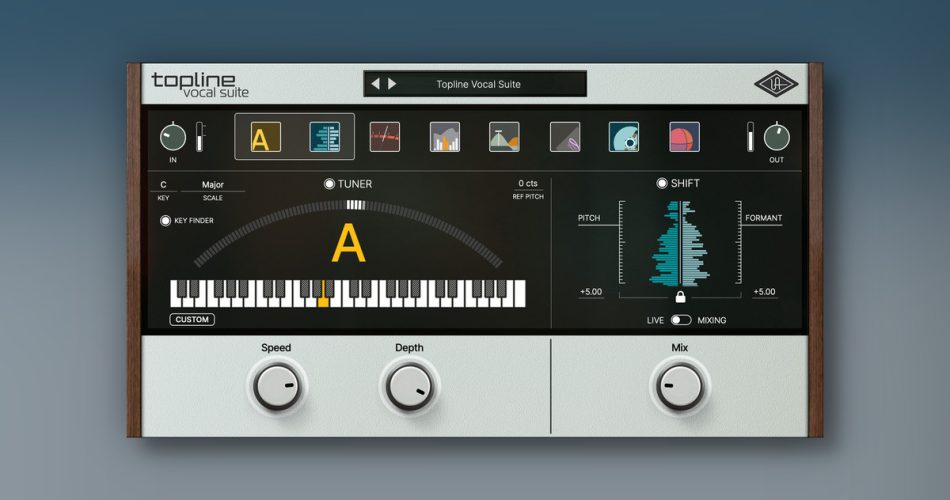The image size is (950, 500).
Task: Toggle the TUNER power button
Action: (329, 184)
